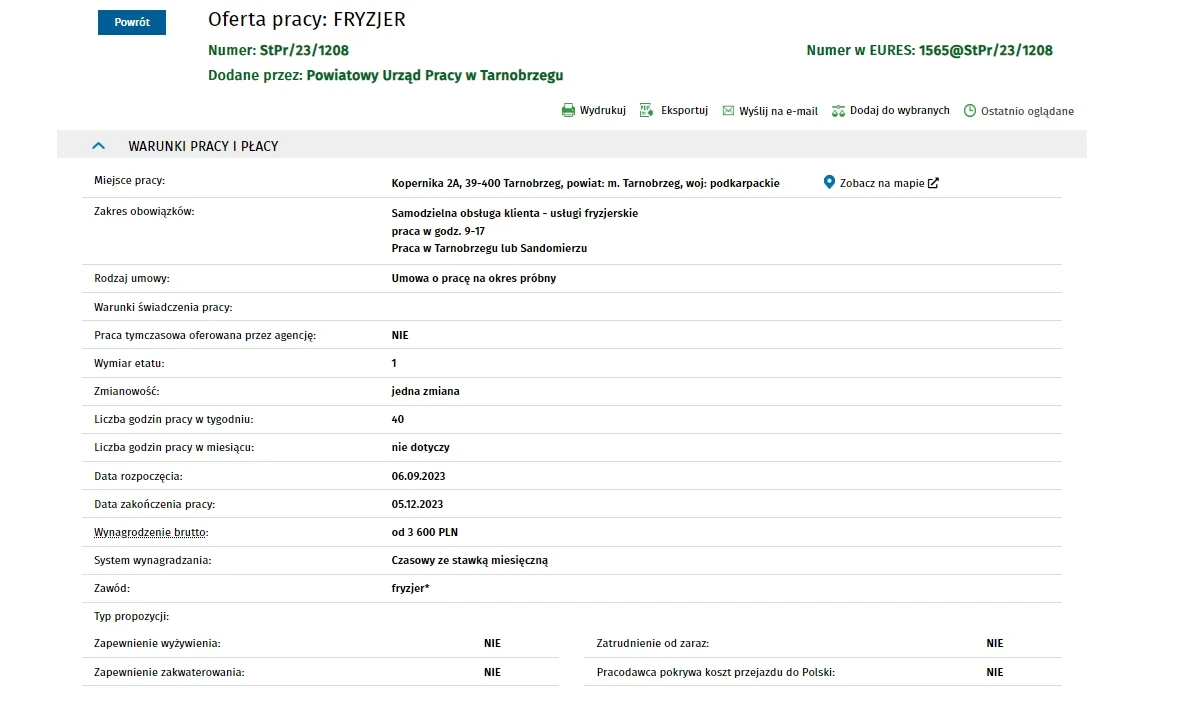Click the address Kopernika 2A, 39-400 Tarnobrzeg
This screenshot has width=1177, height=718.
(x=474, y=183)
